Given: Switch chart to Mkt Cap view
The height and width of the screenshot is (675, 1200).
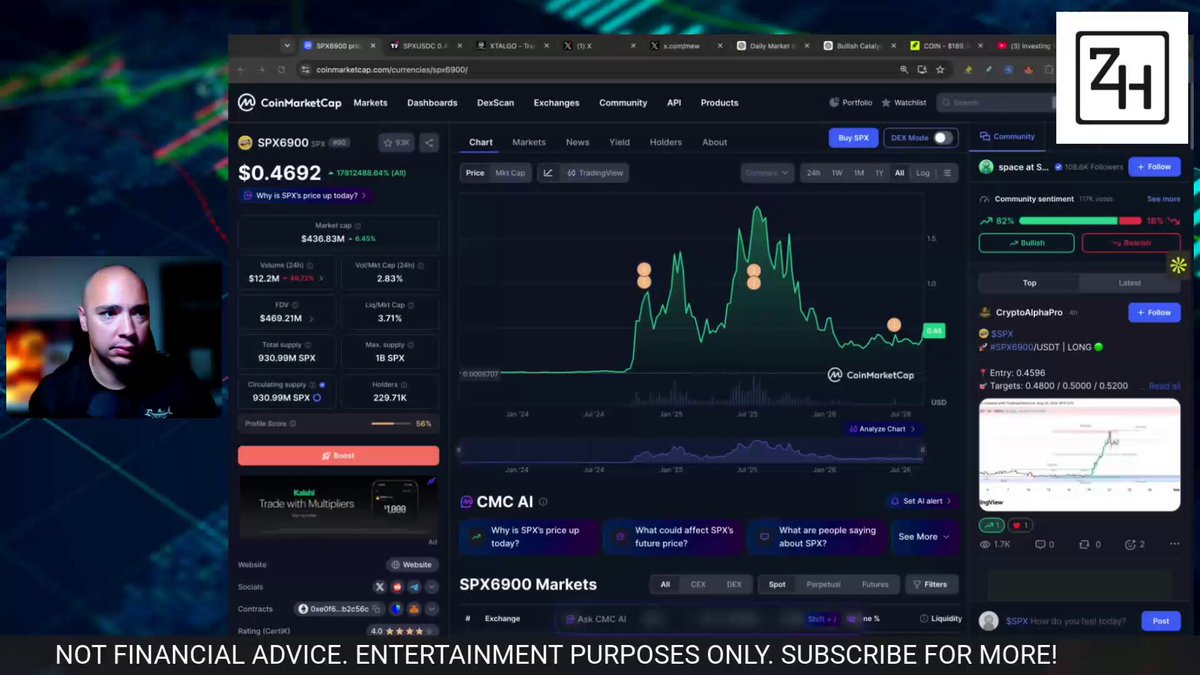Looking at the screenshot, I should pos(510,173).
